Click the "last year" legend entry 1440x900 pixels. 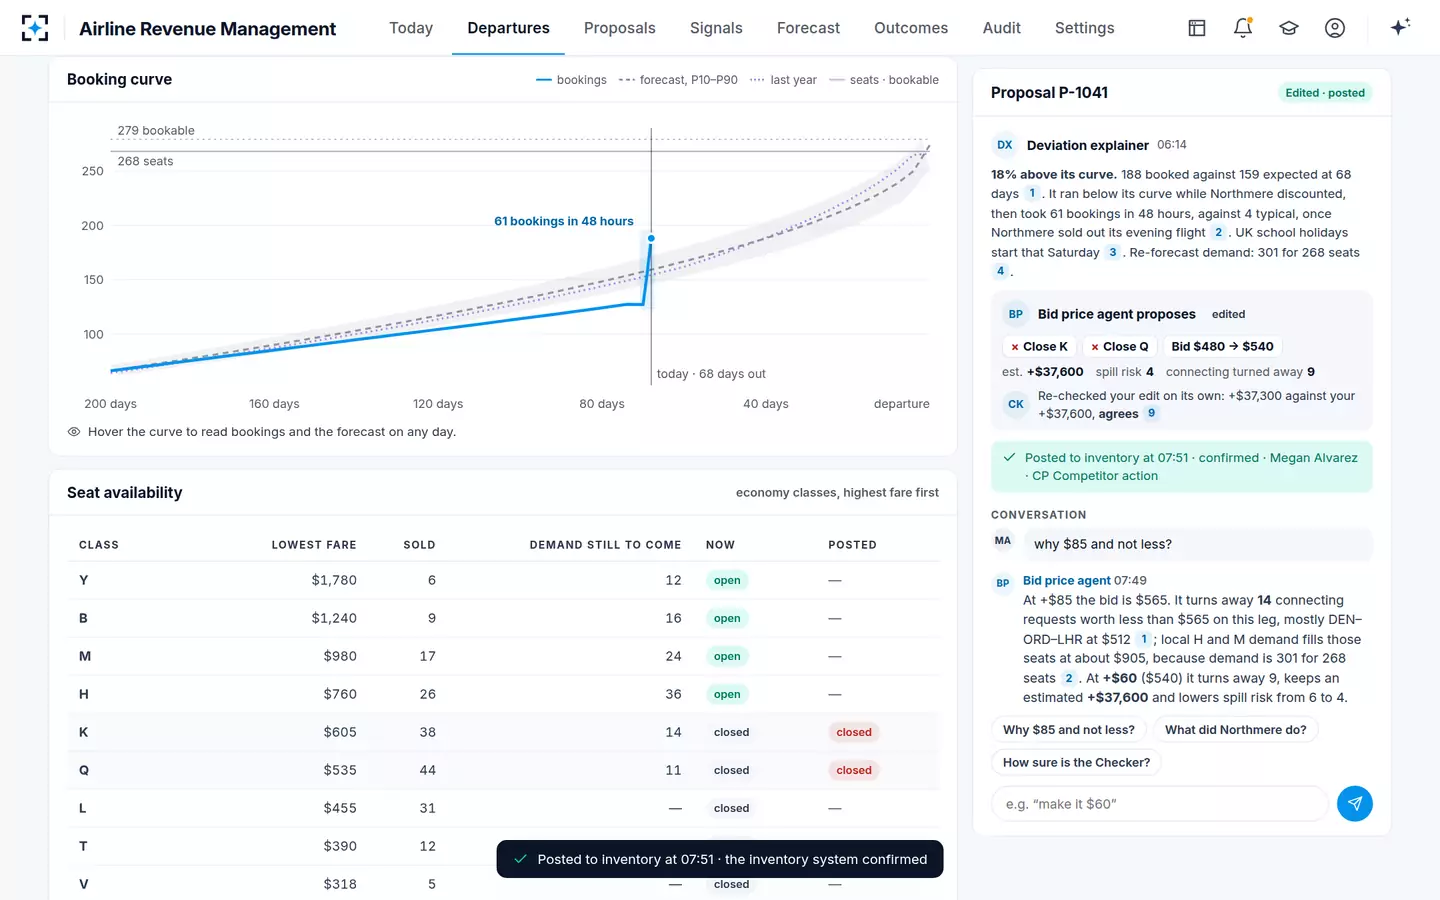(783, 80)
